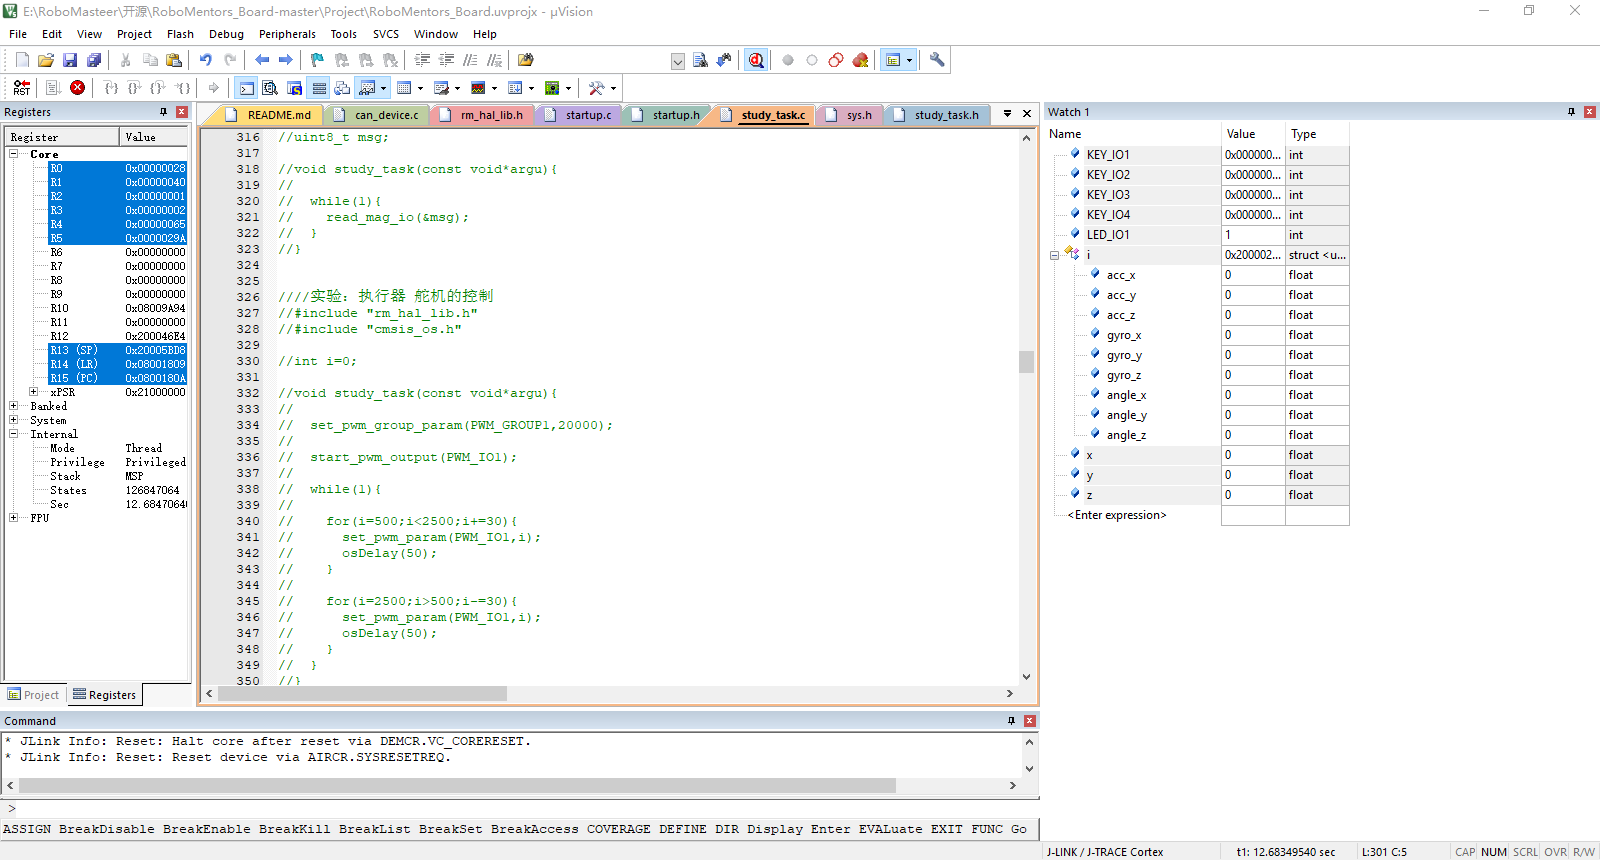This screenshot has width=1600, height=860.
Task: Toggle the Command window
Action: 246,88
